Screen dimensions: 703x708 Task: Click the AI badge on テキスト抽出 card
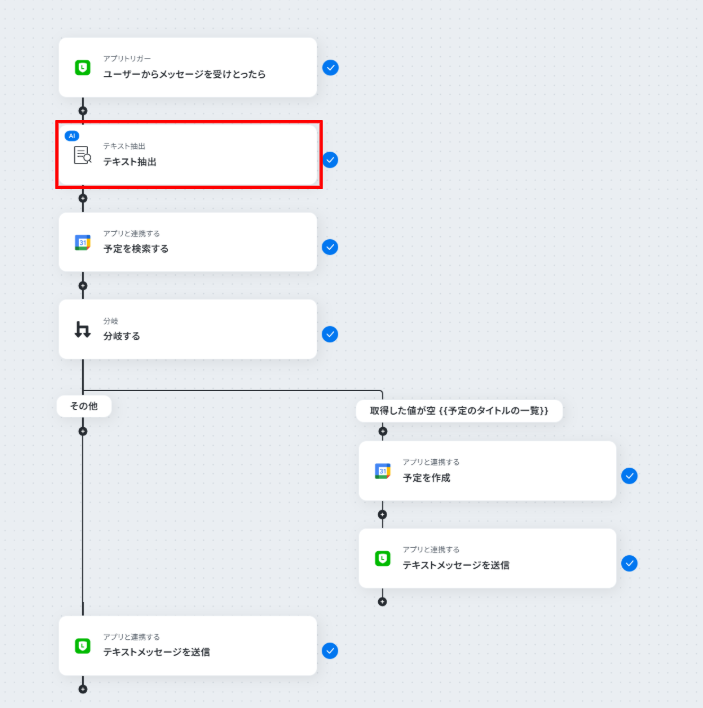71,135
